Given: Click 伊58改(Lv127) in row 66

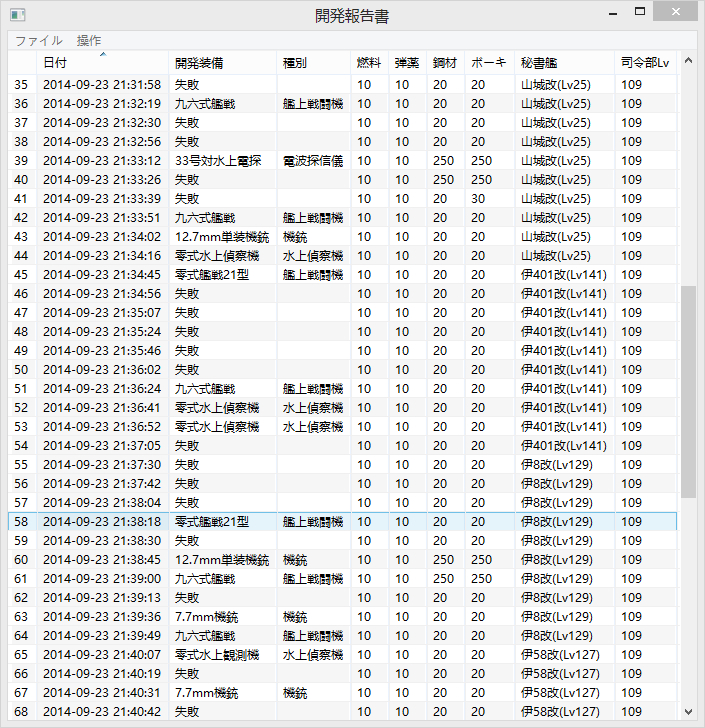Looking at the screenshot, I should [x=560, y=674].
